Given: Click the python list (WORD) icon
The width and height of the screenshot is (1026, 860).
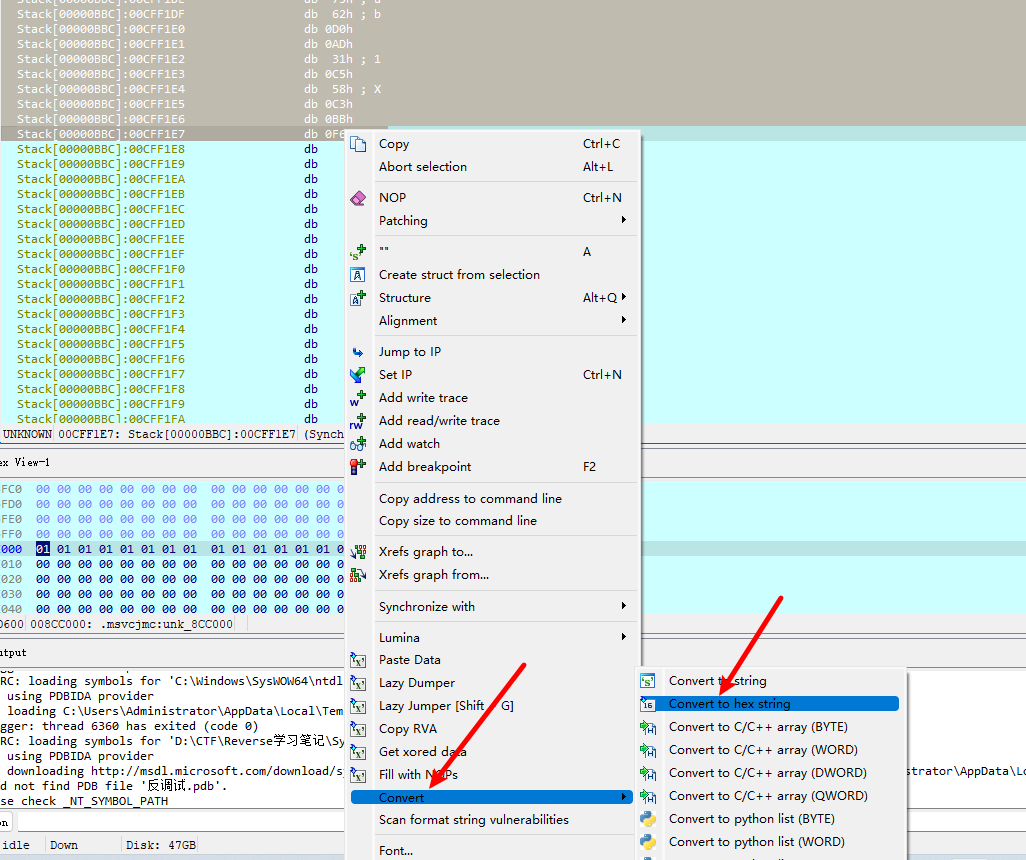Looking at the screenshot, I should pyautogui.click(x=648, y=842).
